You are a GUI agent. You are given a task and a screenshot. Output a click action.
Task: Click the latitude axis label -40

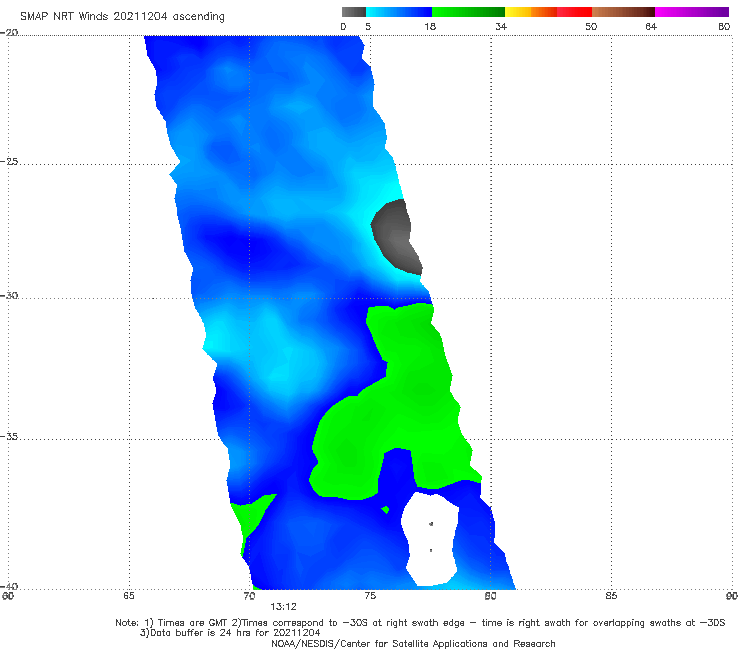(x=9, y=586)
